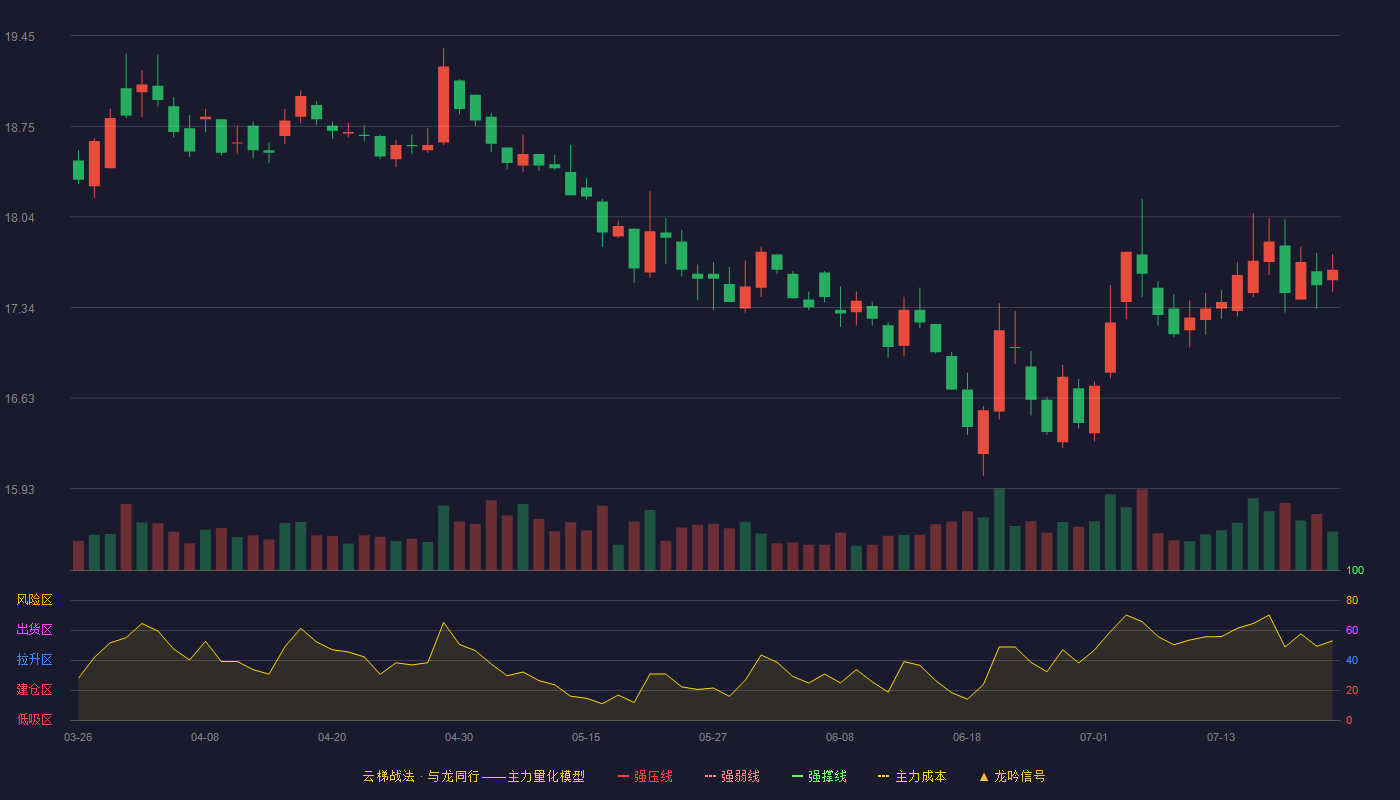Click the 19.45 price axis label
Image resolution: width=1400 pixels, height=800 pixels.
[x=20, y=37]
